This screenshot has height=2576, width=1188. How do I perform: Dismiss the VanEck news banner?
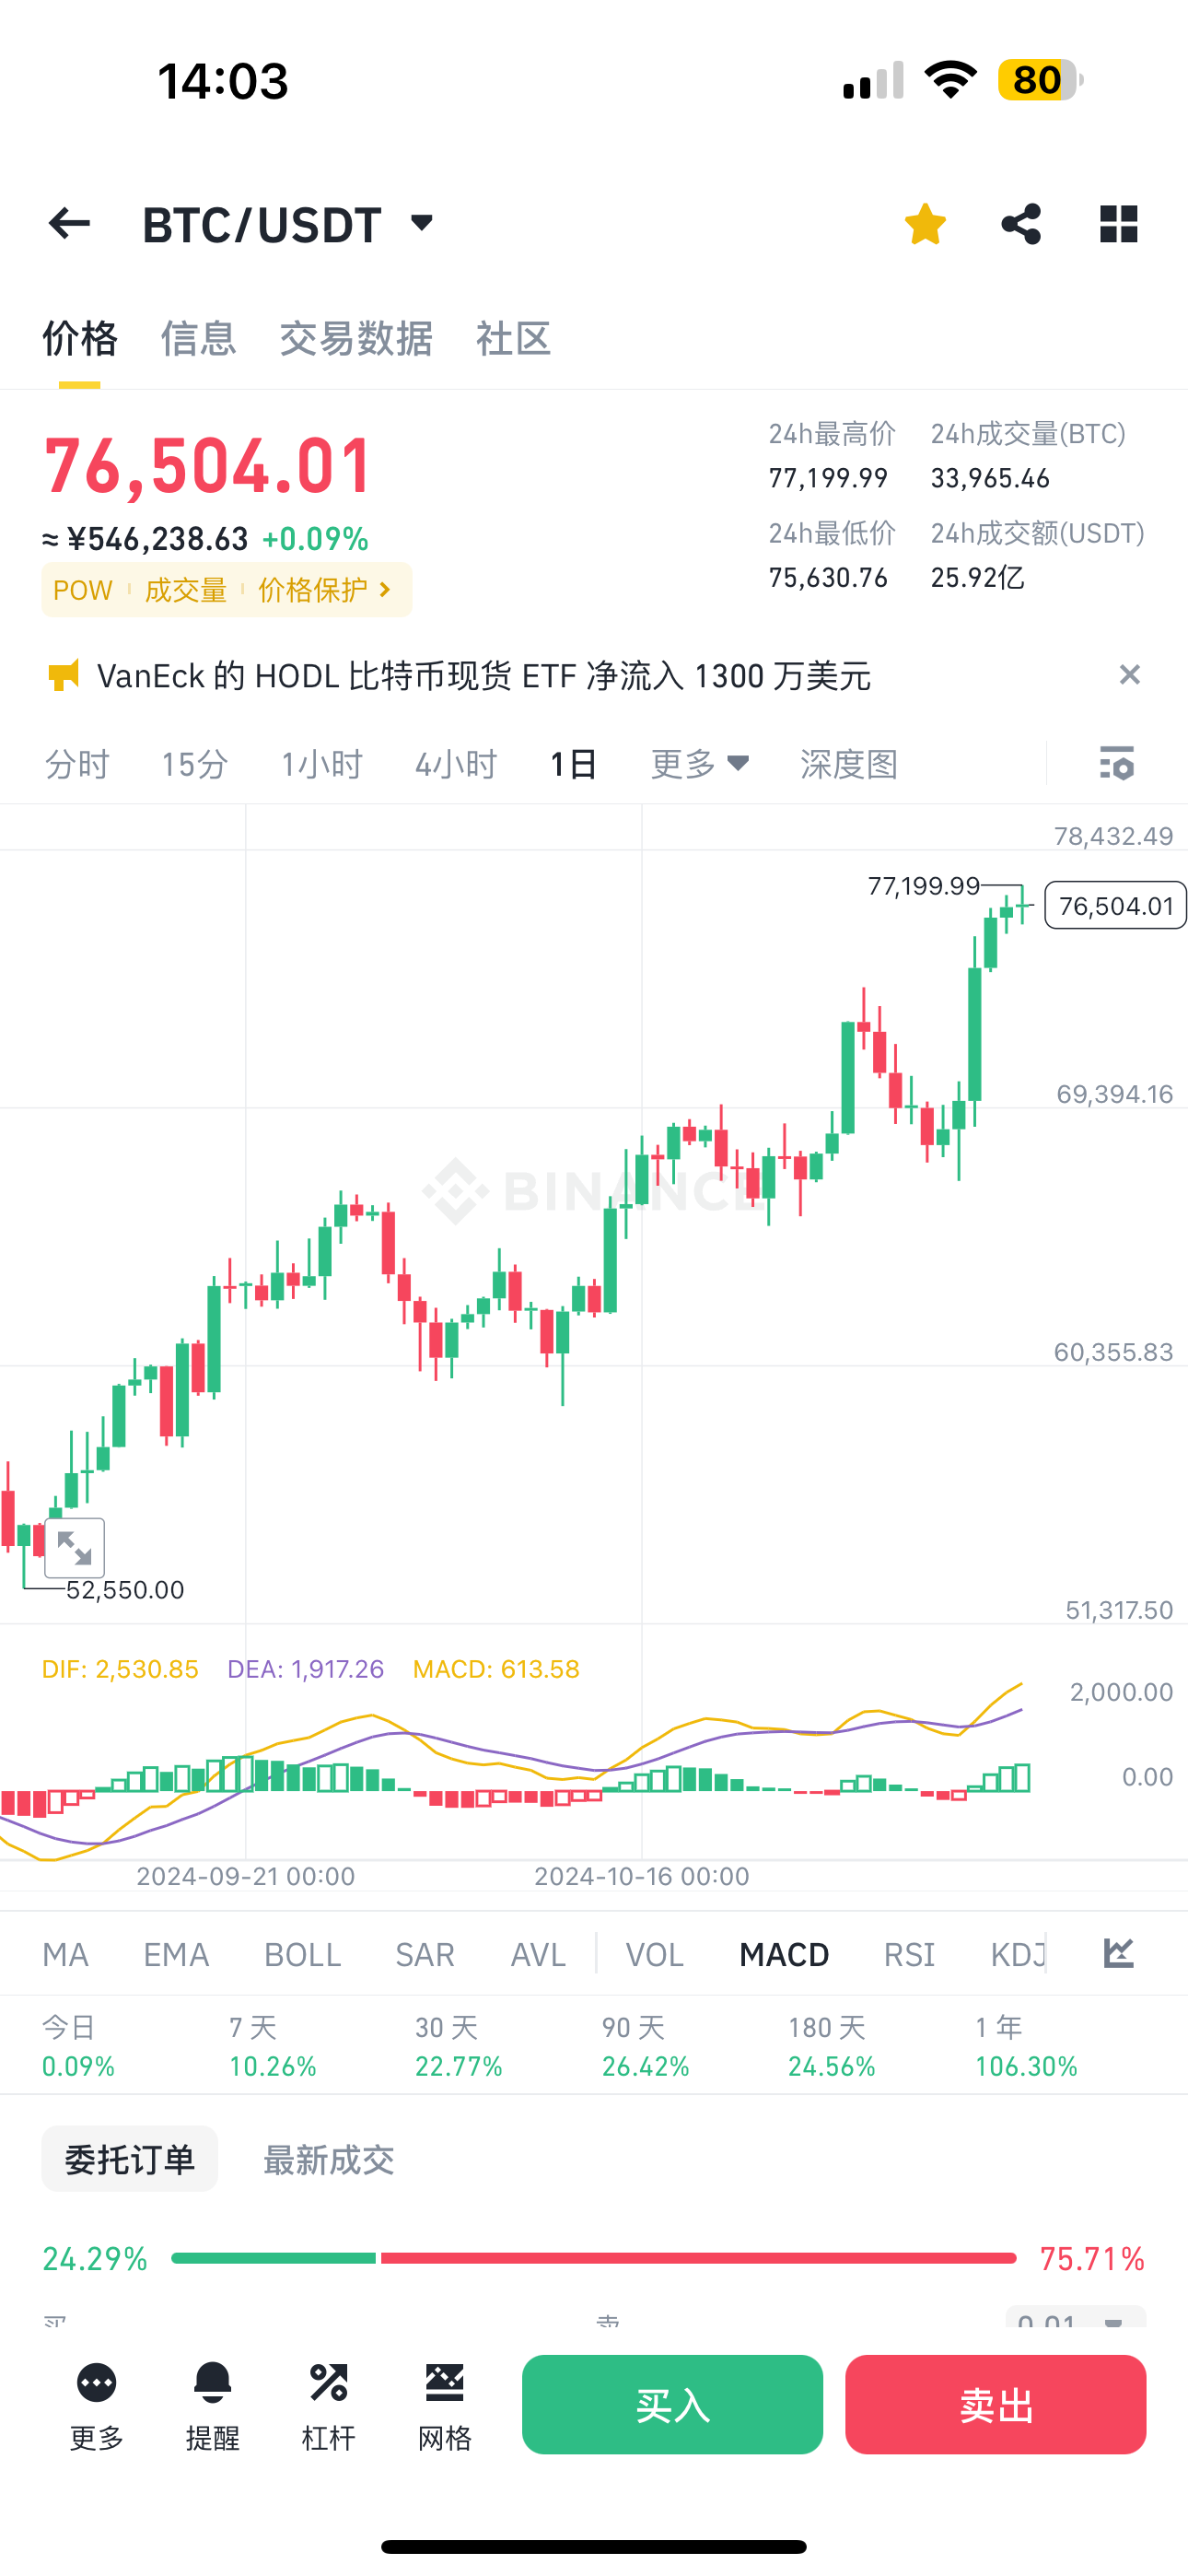pyautogui.click(x=1129, y=675)
